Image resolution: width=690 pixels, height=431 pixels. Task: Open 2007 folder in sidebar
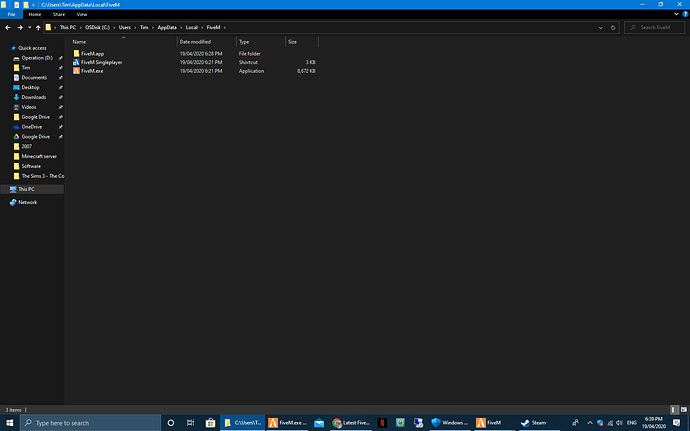click(x=26, y=146)
